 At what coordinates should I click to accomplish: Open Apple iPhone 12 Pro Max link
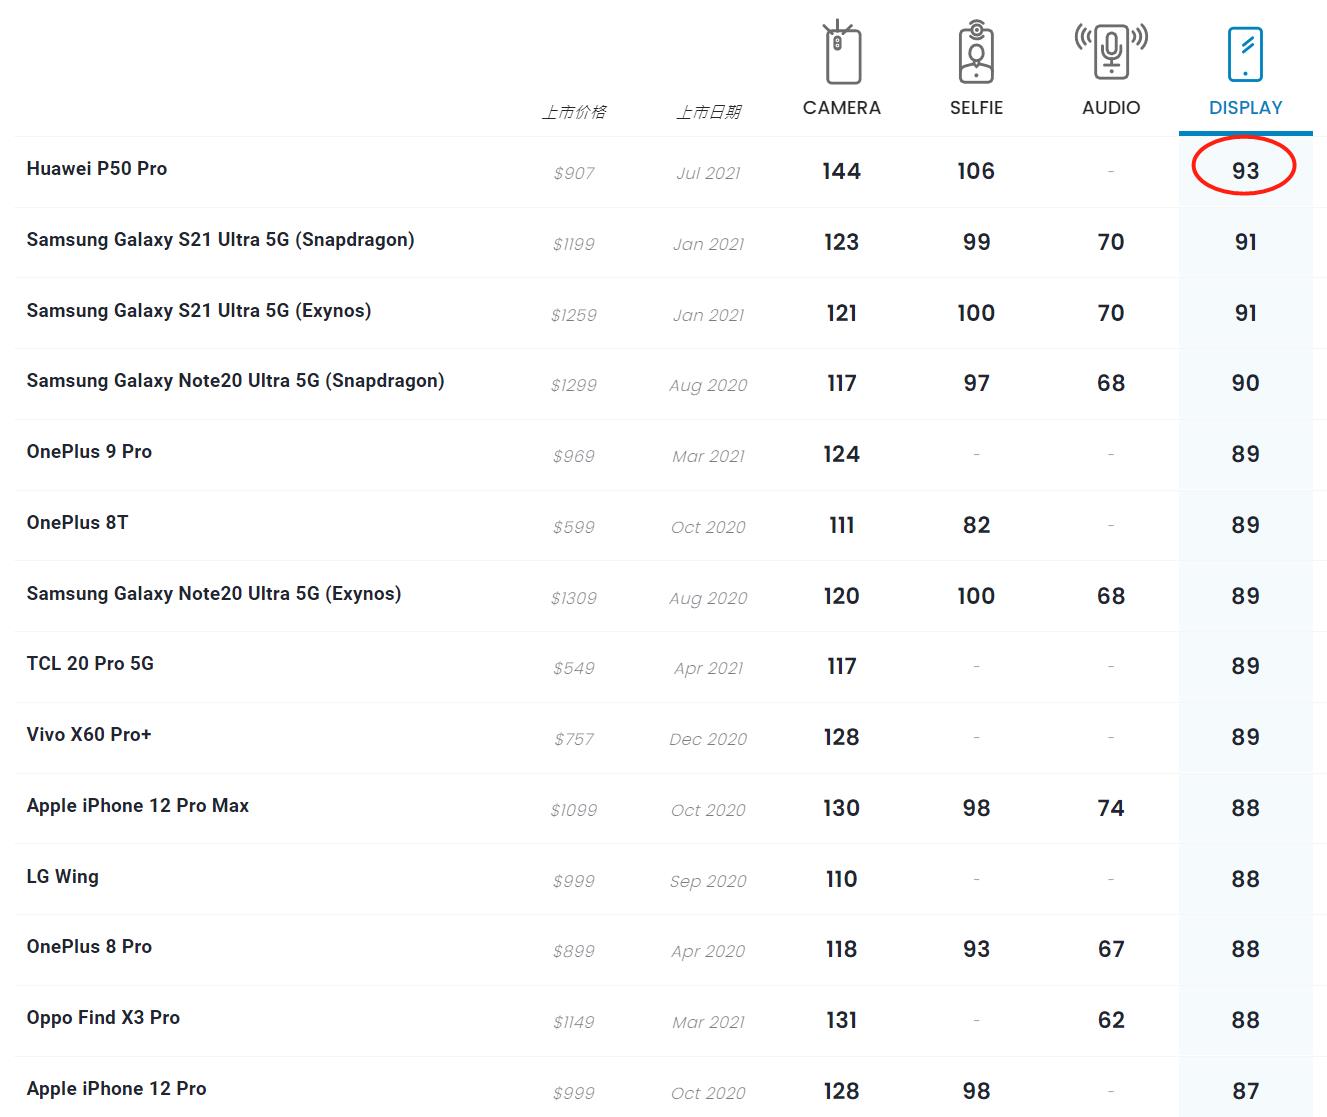pos(137,806)
